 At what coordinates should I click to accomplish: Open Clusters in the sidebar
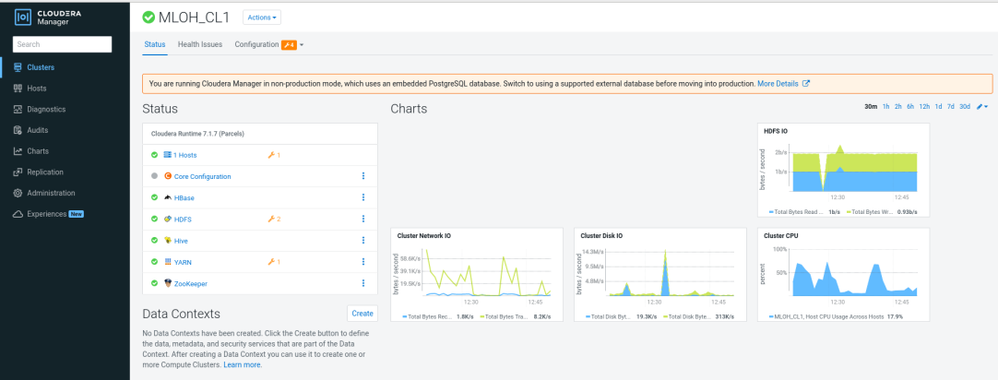click(x=41, y=67)
